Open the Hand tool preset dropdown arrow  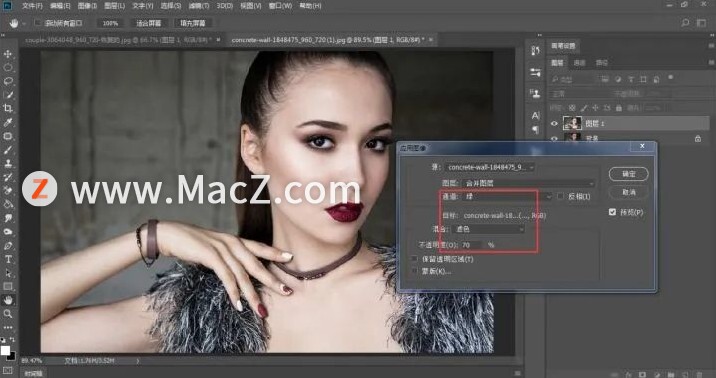[x=24, y=23]
